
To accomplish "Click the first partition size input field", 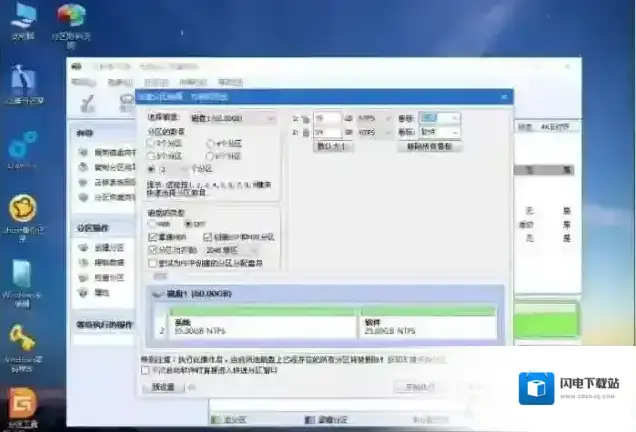I will point(327,118).
